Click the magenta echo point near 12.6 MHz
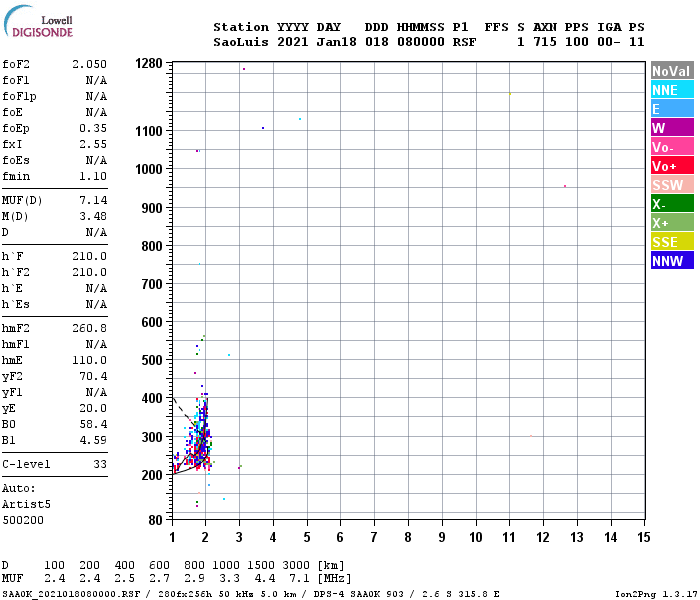This screenshot has height=600, width=700. (x=565, y=186)
